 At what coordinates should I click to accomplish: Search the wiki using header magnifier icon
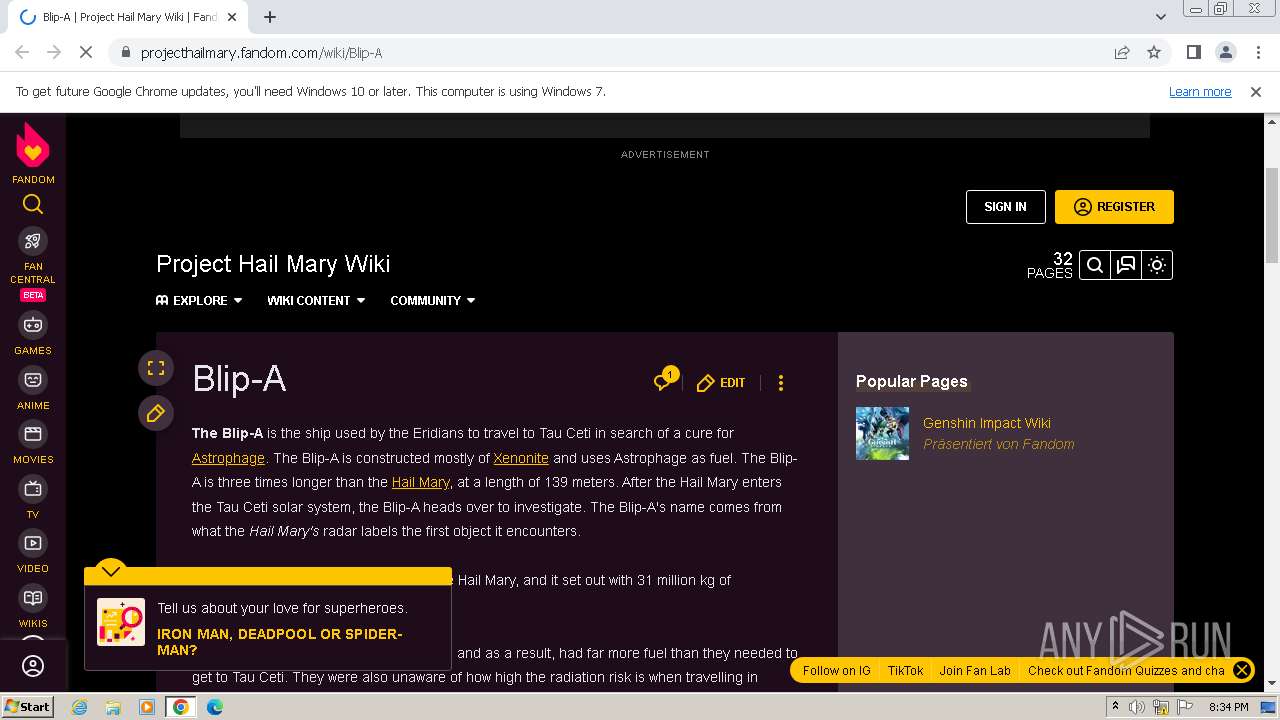click(1095, 265)
